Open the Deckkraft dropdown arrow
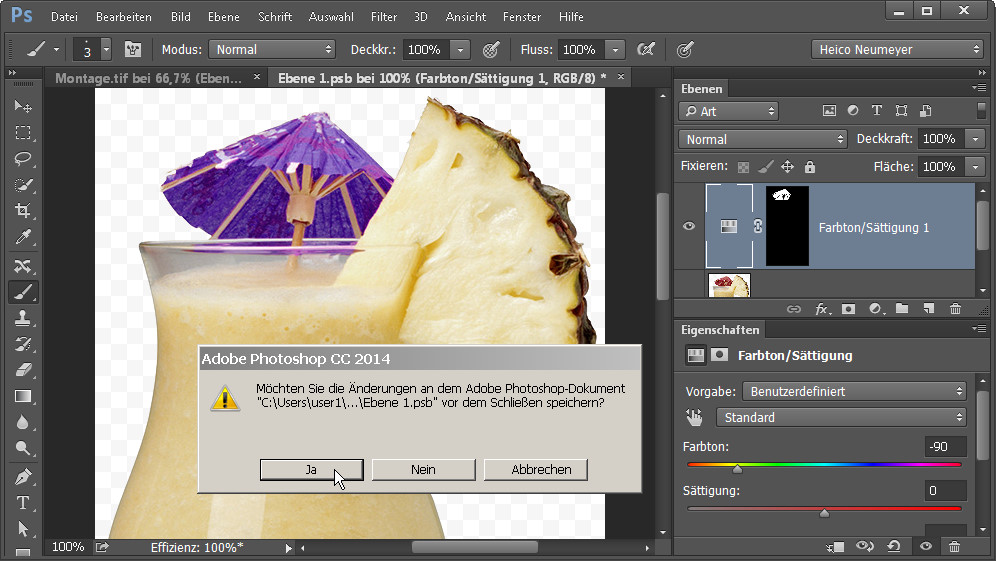The height and width of the screenshot is (561, 996). [975, 139]
